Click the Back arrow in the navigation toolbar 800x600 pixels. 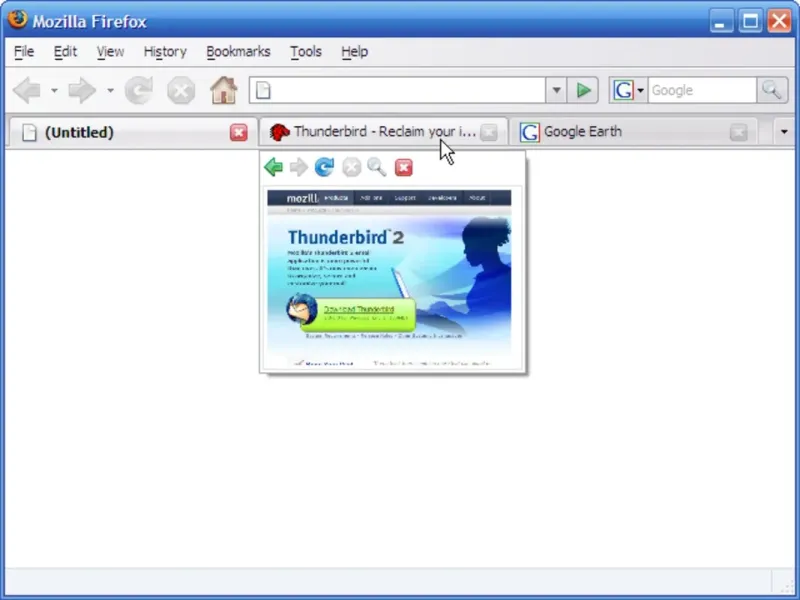coord(27,90)
